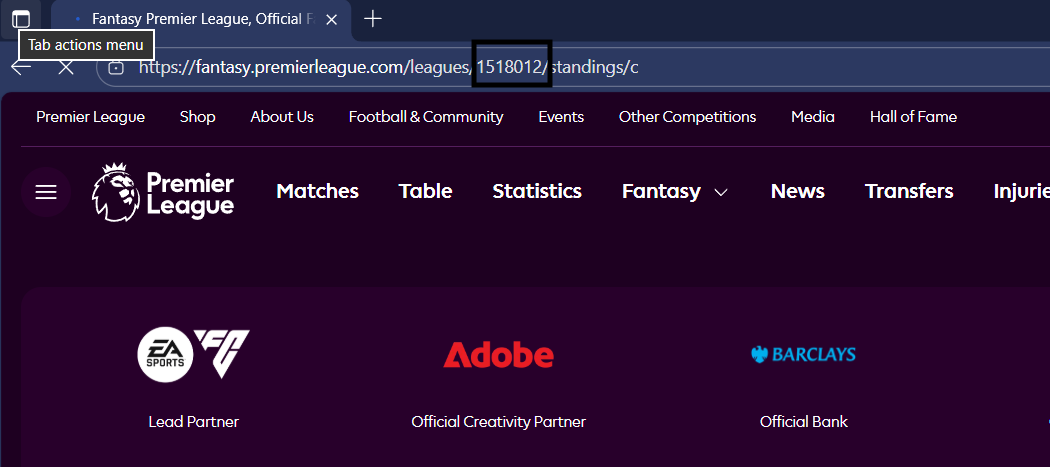Screen dimensions: 1050x467
Task: Stop loading the page with X
Action: tap(66, 67)
